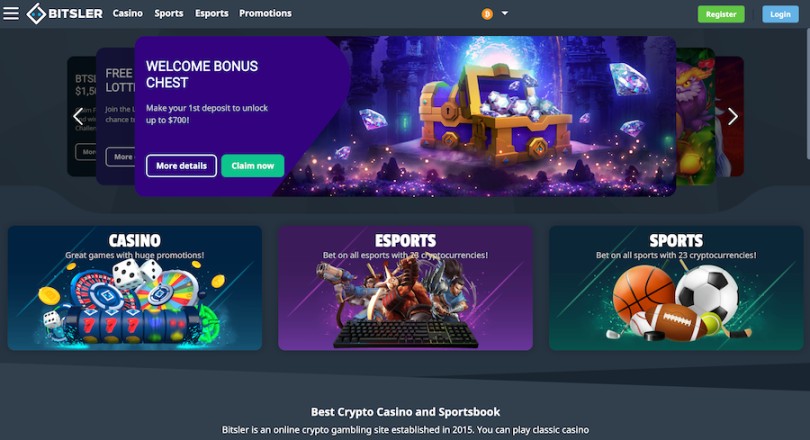Image resolution: width=810 pixels, height=440 pixels.
Task: Claim now the welcome bonus chest
Action: tap(253, 166)
